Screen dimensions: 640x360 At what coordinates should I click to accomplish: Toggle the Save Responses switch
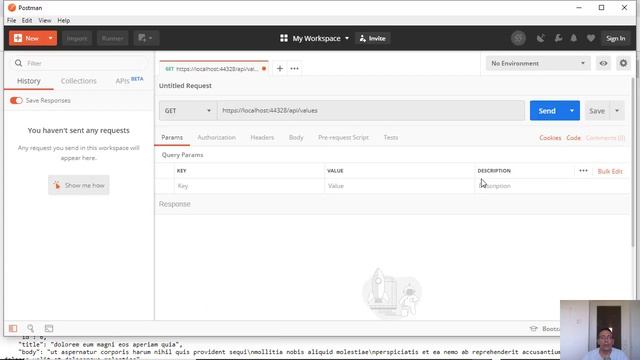[16, 100]
